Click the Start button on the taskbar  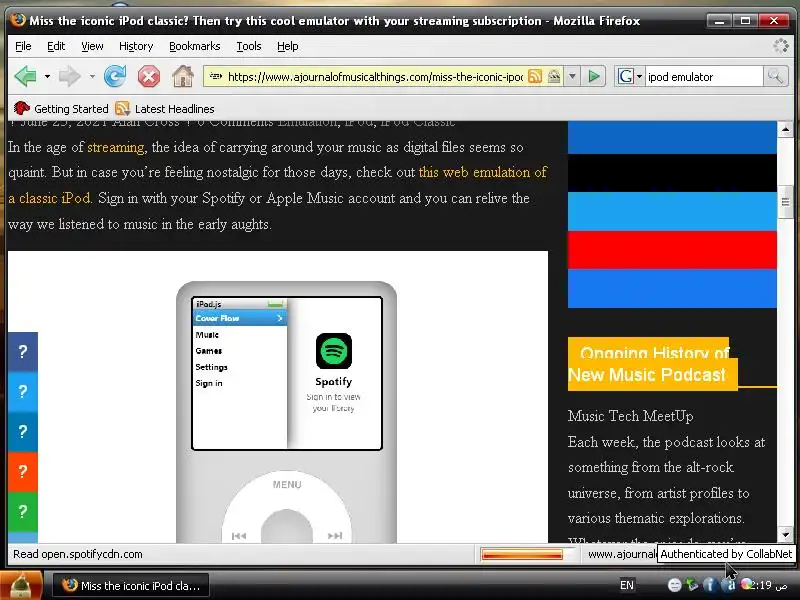pyautogui.click(x=21, y=585)
